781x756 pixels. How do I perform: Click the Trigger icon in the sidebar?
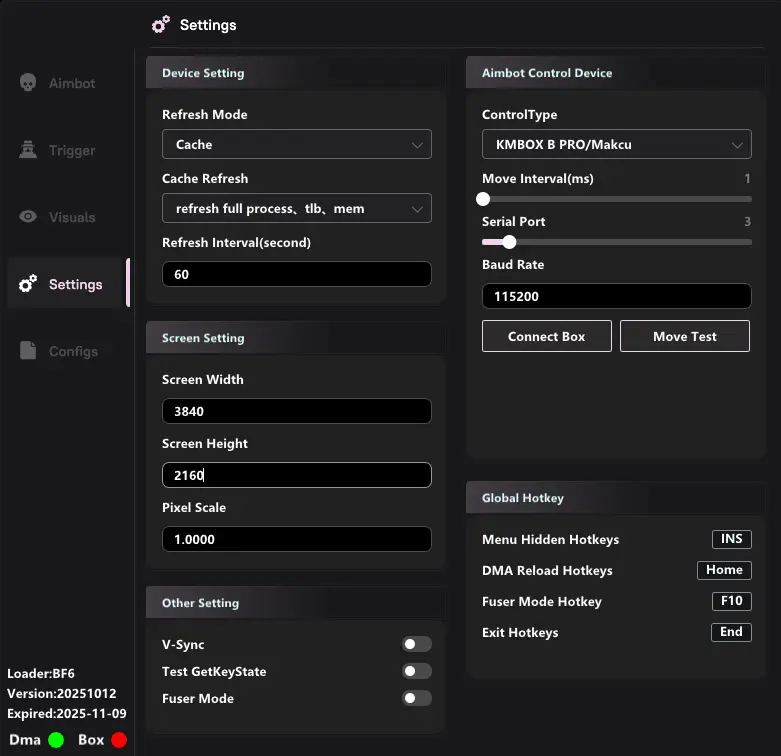point(28,150)
